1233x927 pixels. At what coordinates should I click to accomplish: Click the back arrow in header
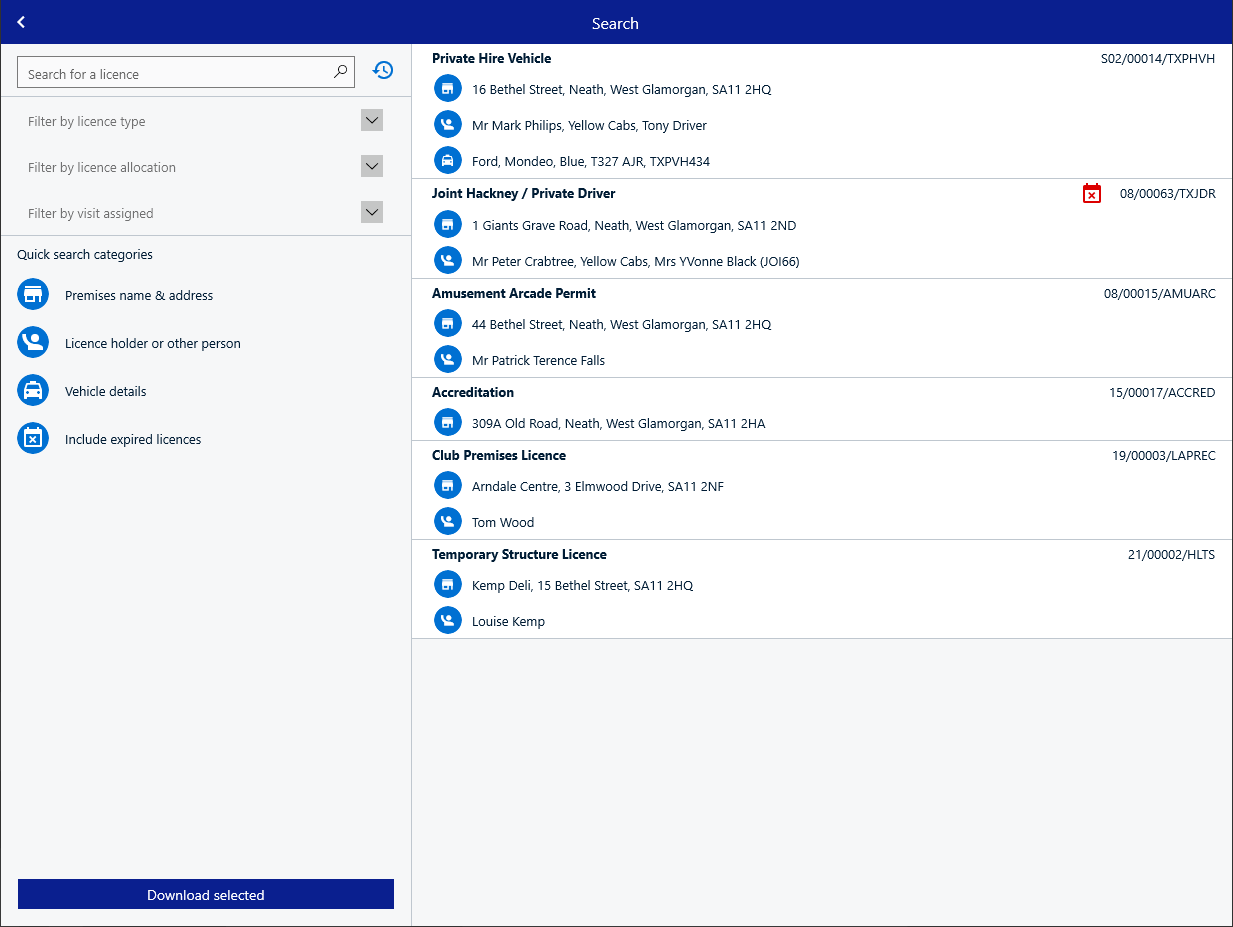tap(21, 22)
